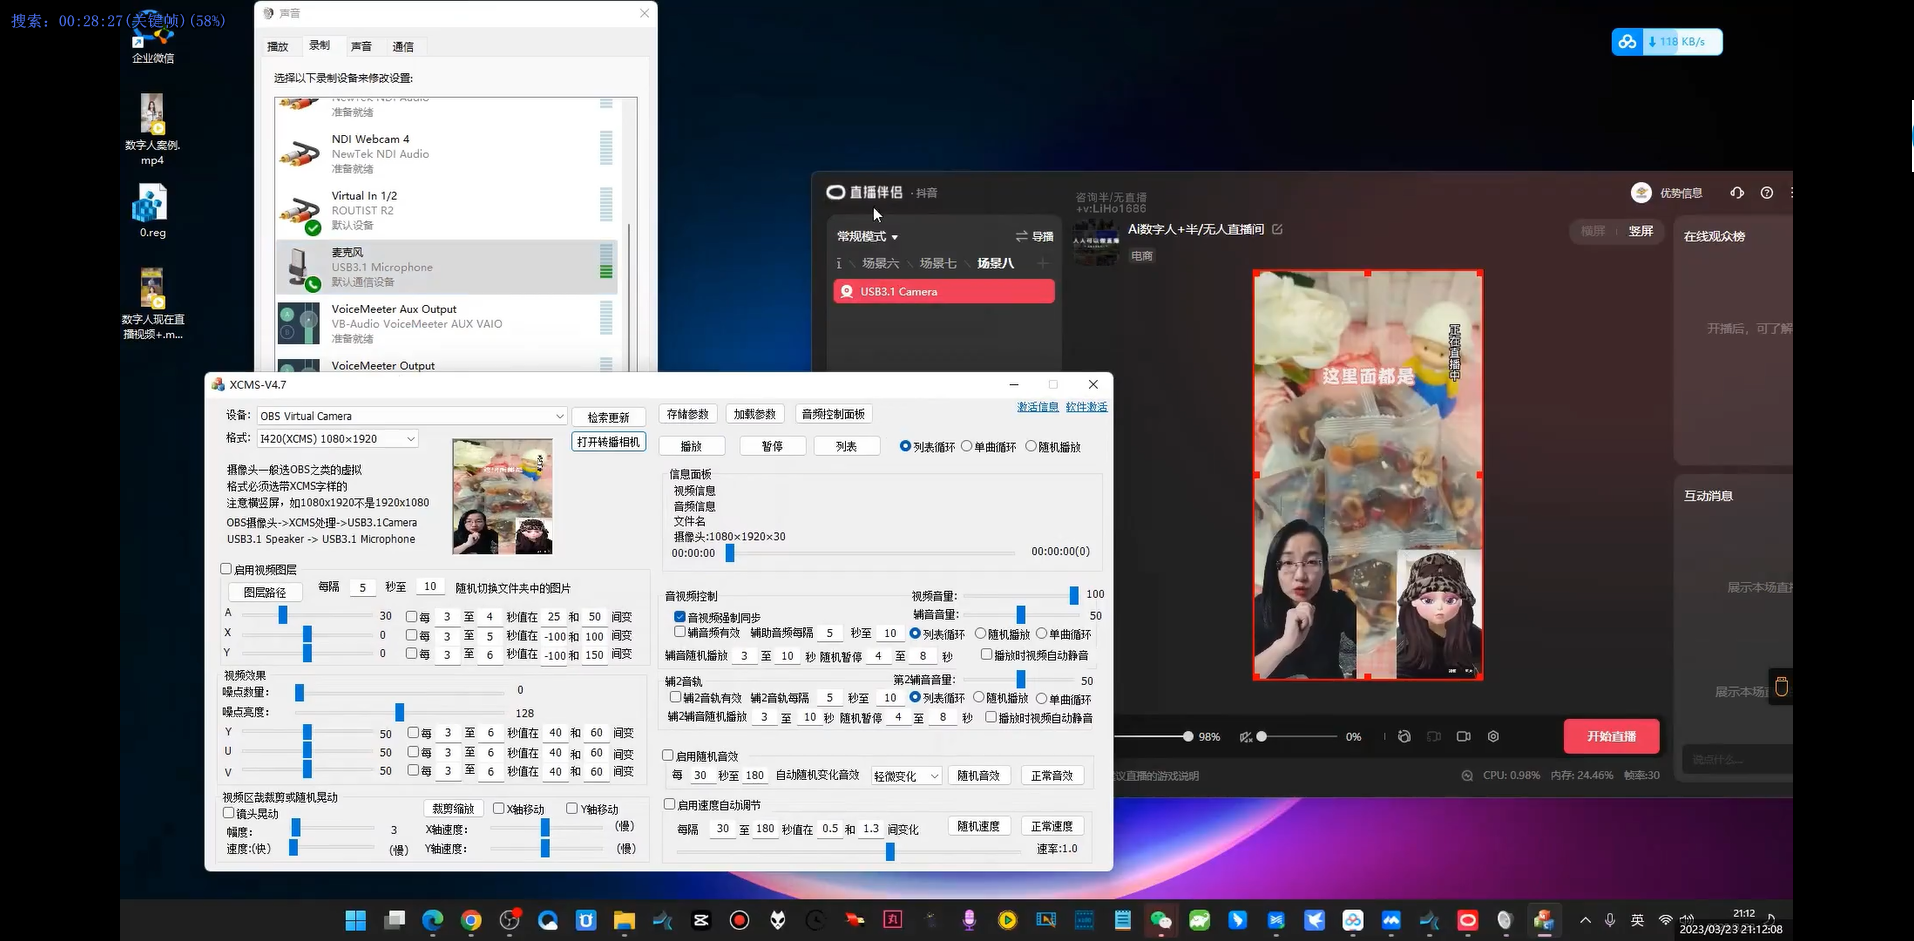The width and height of the screenshot is (1914, 941).
Task: Click the camera icon in Live Companion toolbar
Action: [x=1463, y=736]
